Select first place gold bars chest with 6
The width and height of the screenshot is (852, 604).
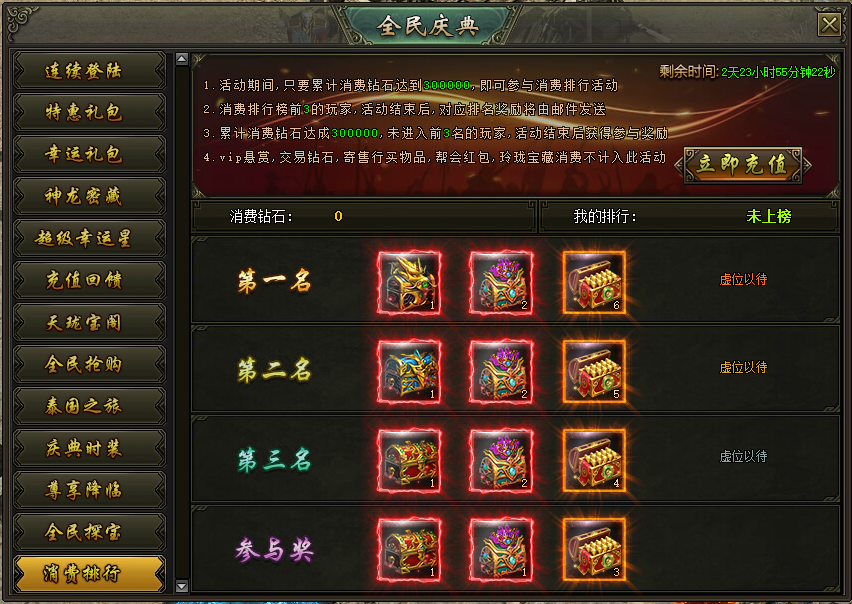594,282
